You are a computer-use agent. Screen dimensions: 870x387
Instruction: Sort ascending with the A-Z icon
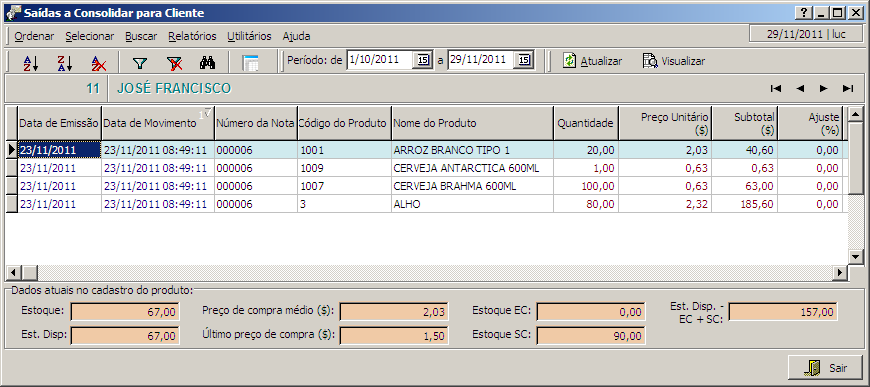pyautogui.click(x=31, y=62)
